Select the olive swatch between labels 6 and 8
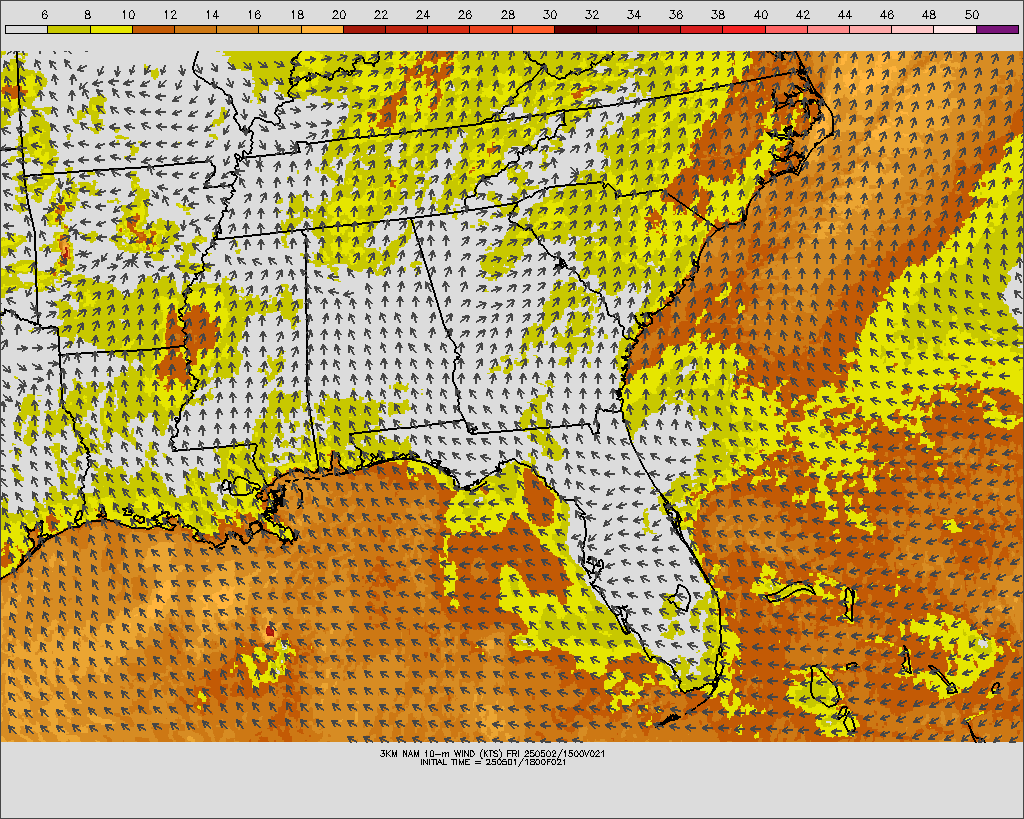This screenshot has width=1024, height=819. click(x=69, y=29)
